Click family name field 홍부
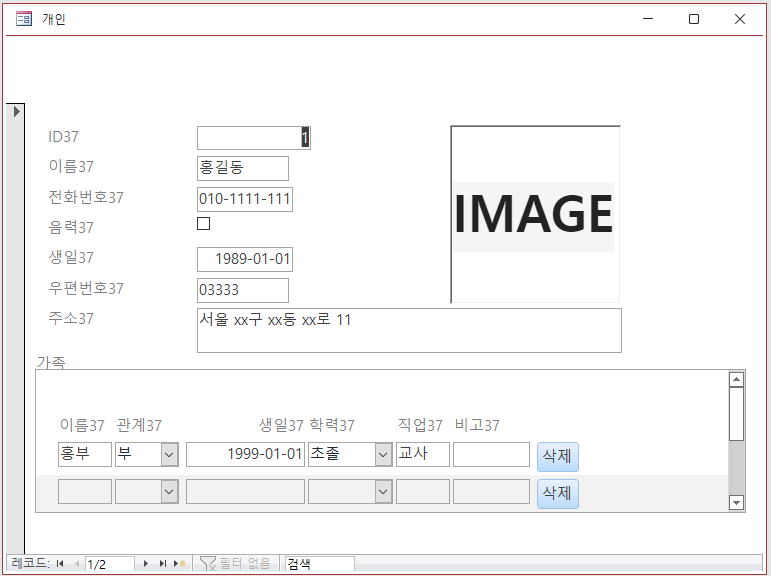Image resolution: width=771 pixels, height=576 pixels. 85,454
